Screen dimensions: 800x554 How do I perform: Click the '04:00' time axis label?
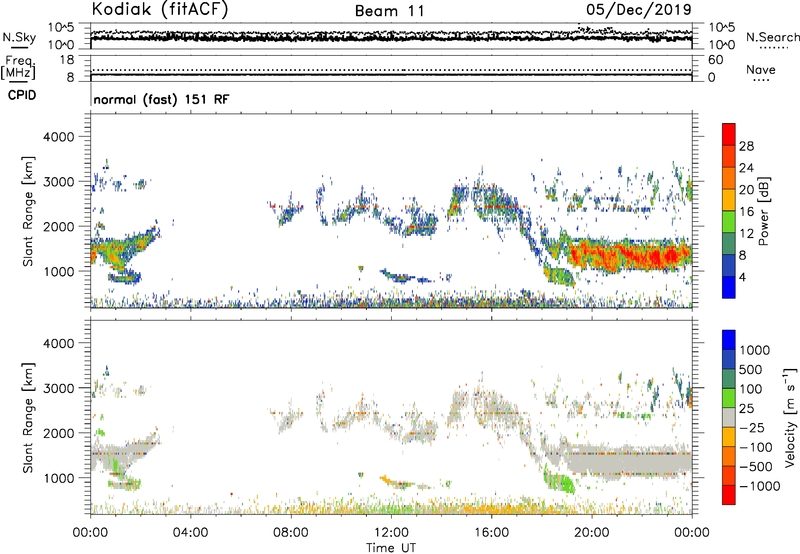click(x=190, y=533)
